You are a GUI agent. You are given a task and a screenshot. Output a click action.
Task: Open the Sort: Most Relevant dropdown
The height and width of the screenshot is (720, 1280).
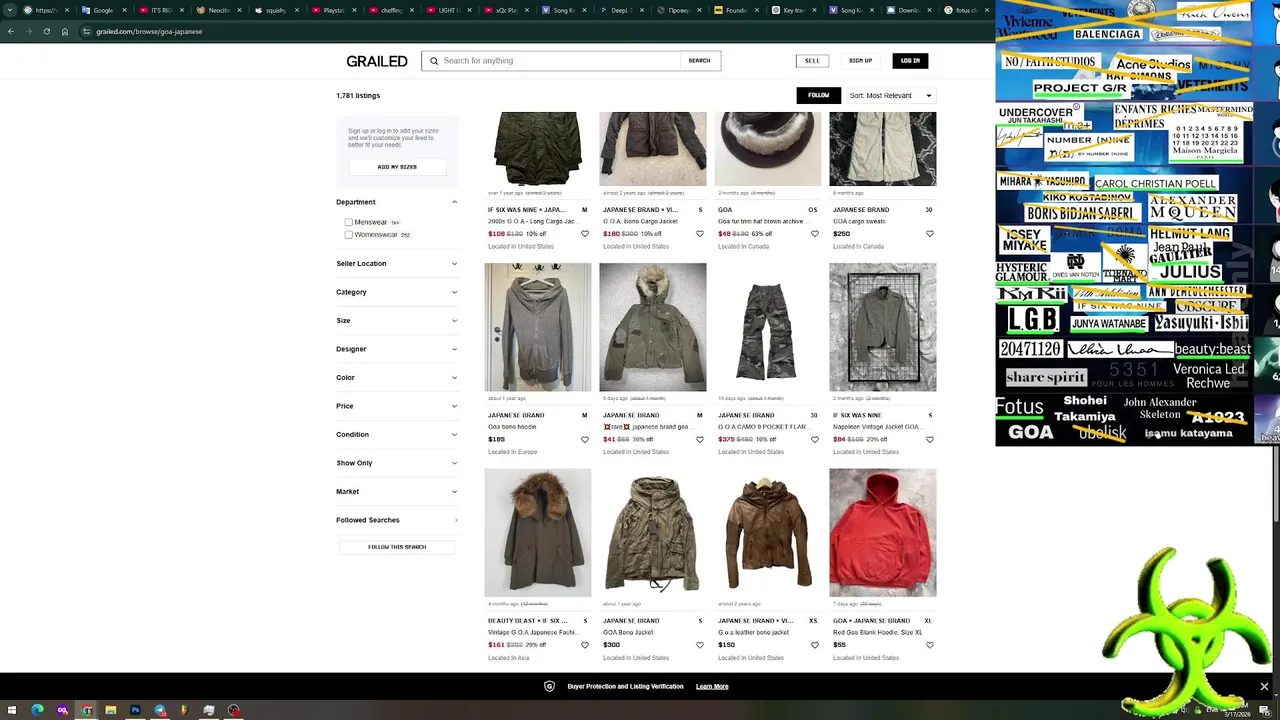click(890, 95)
